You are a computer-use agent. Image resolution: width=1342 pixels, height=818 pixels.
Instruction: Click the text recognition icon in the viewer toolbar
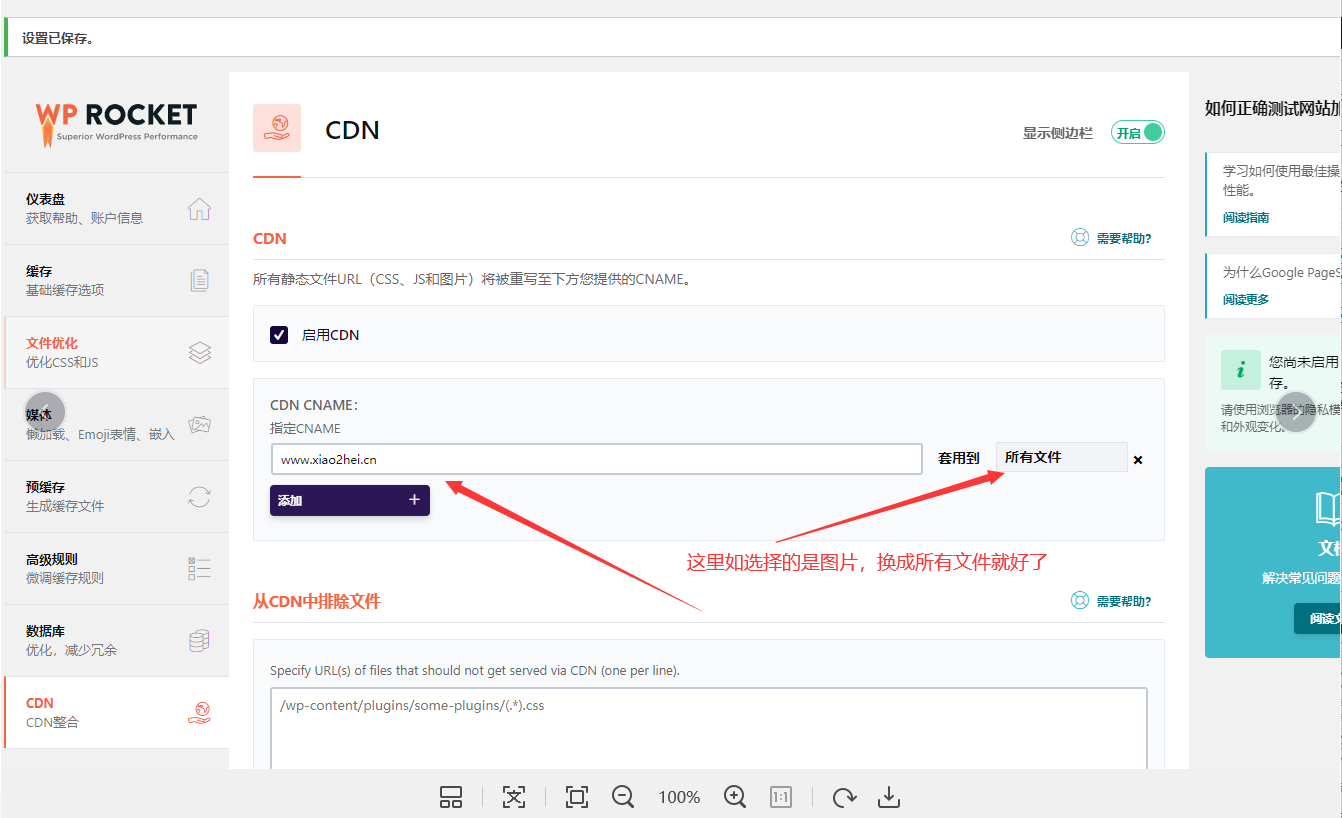514,797
